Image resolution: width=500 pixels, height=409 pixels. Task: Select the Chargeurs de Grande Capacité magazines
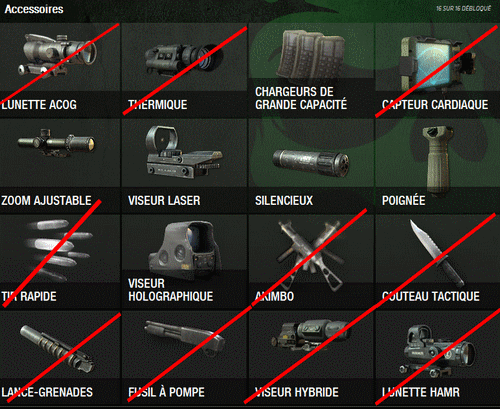(310, 54)
